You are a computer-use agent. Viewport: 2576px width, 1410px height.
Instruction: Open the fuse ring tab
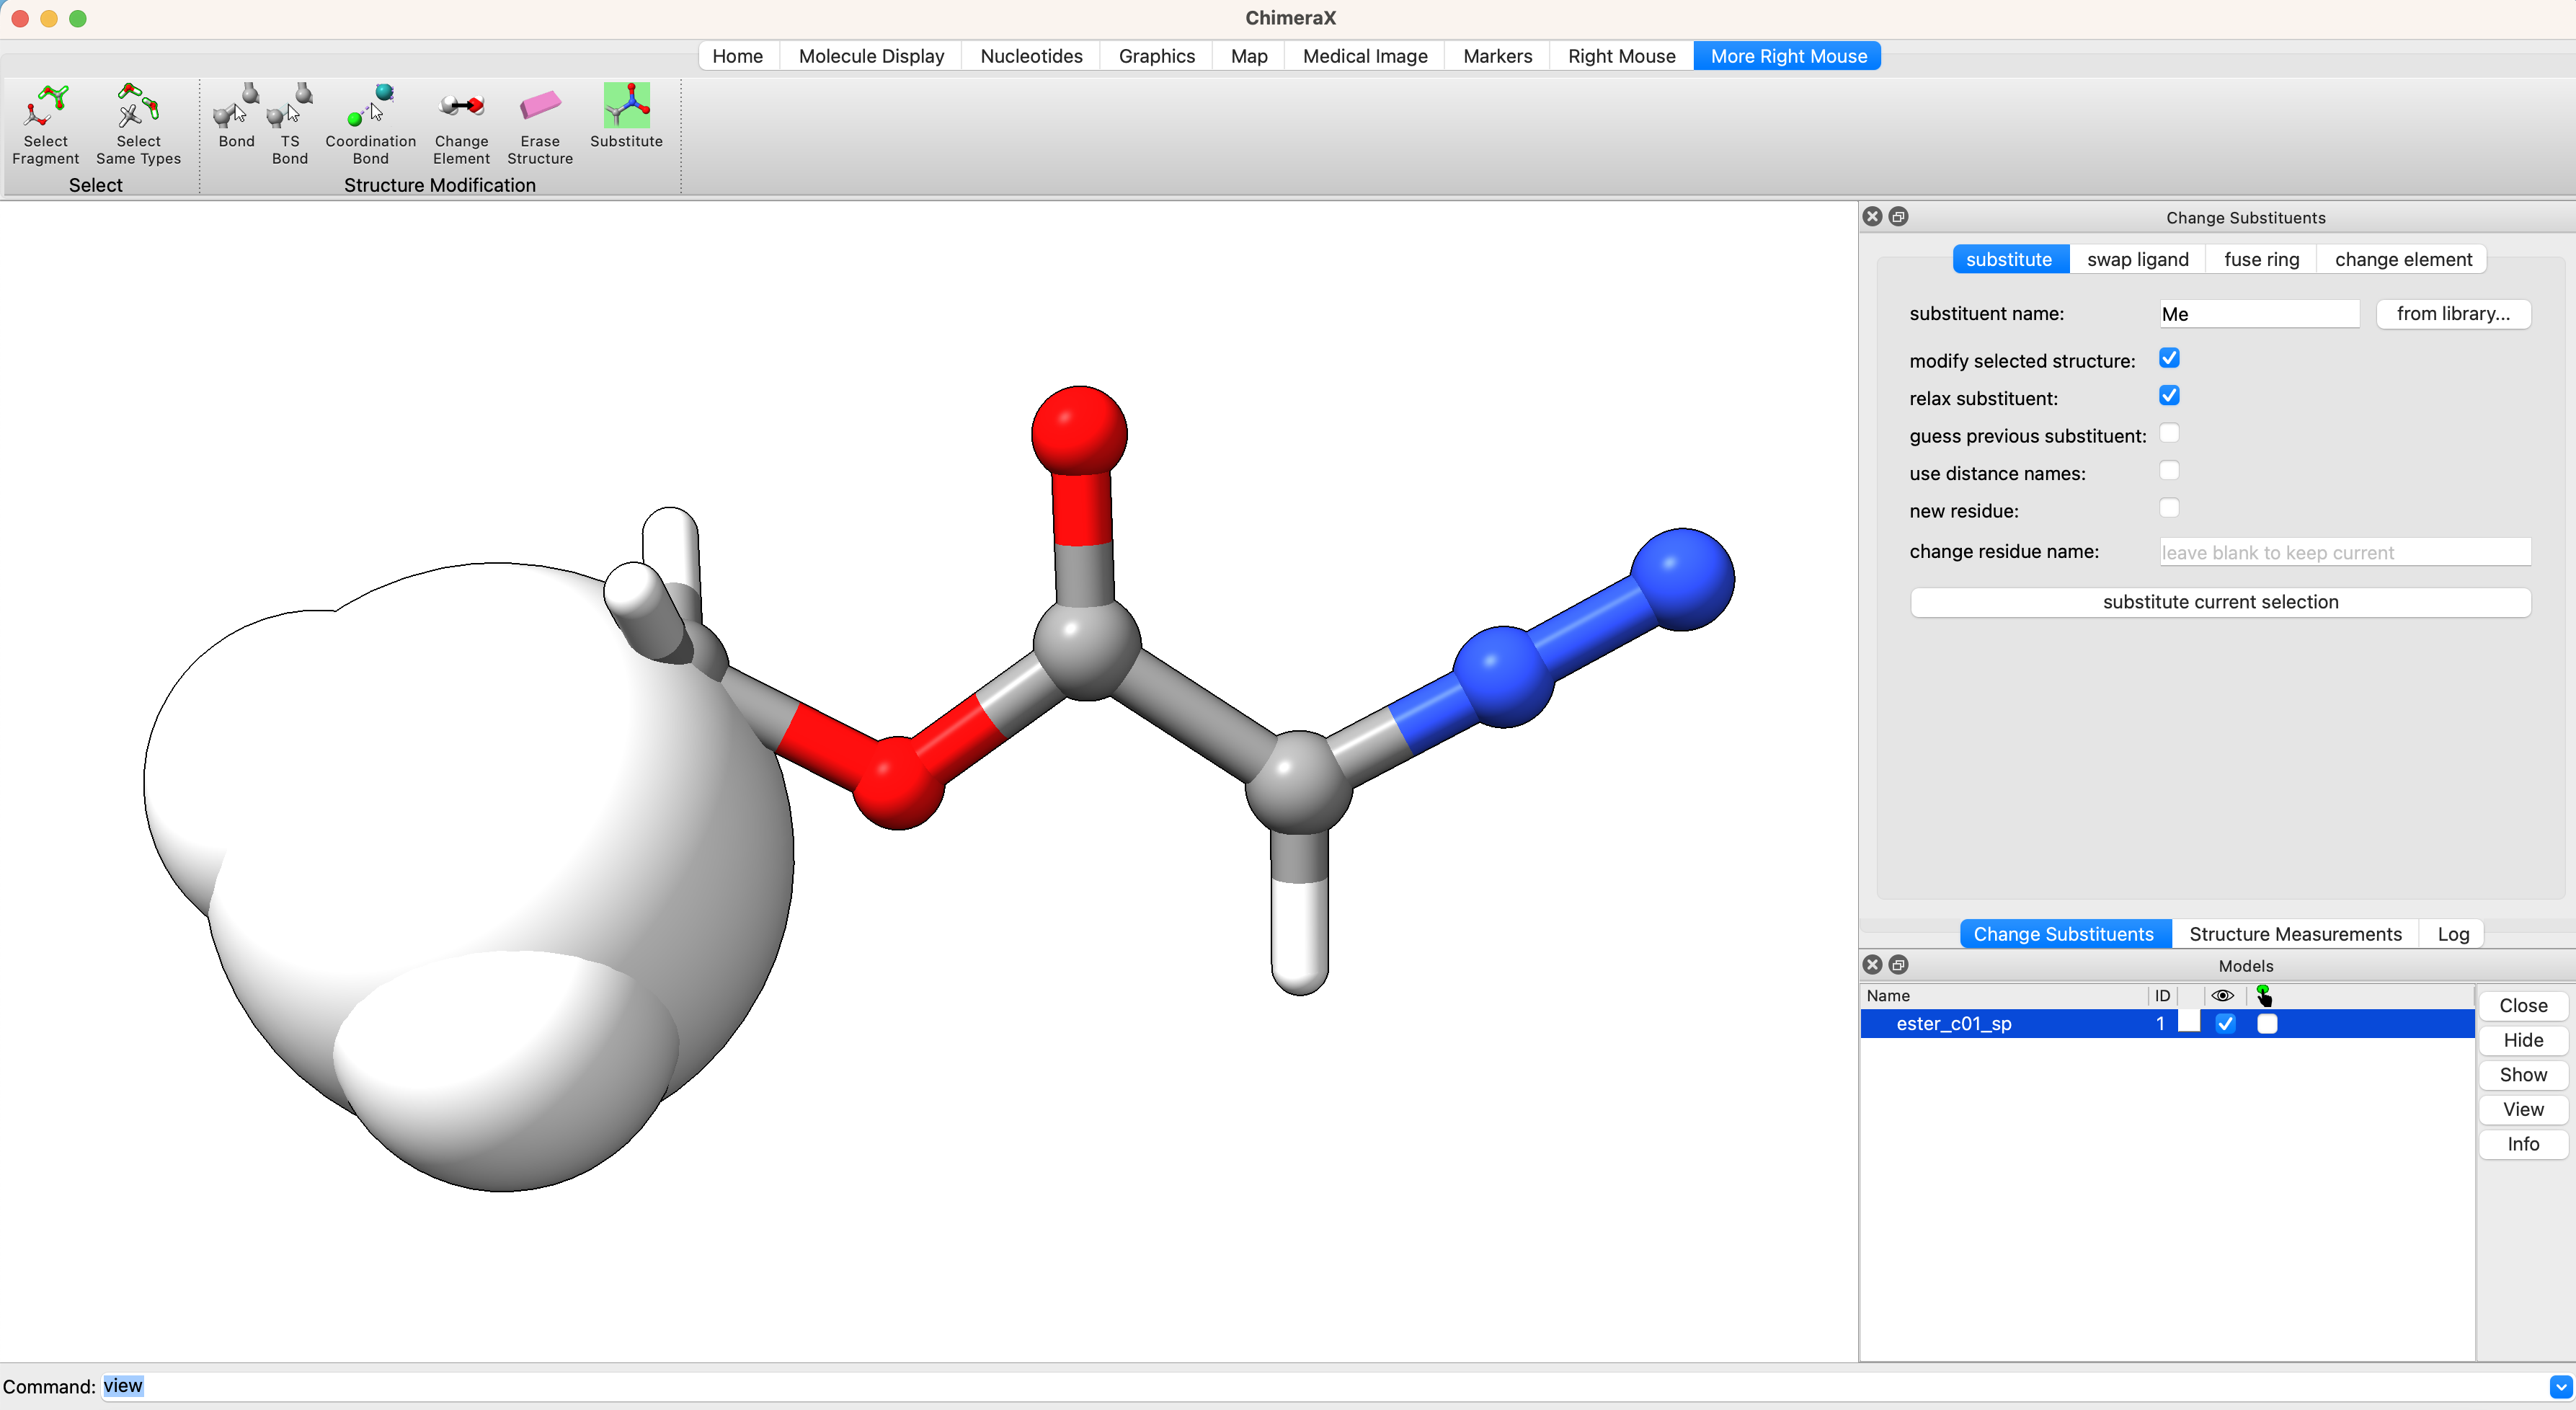[2262, 259]
